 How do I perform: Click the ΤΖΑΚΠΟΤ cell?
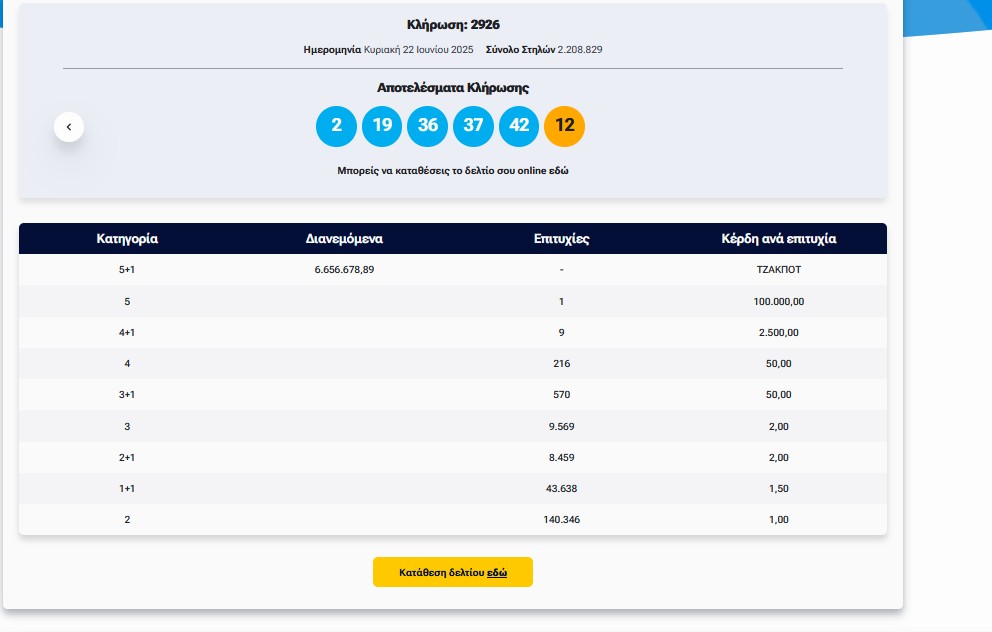779,270
